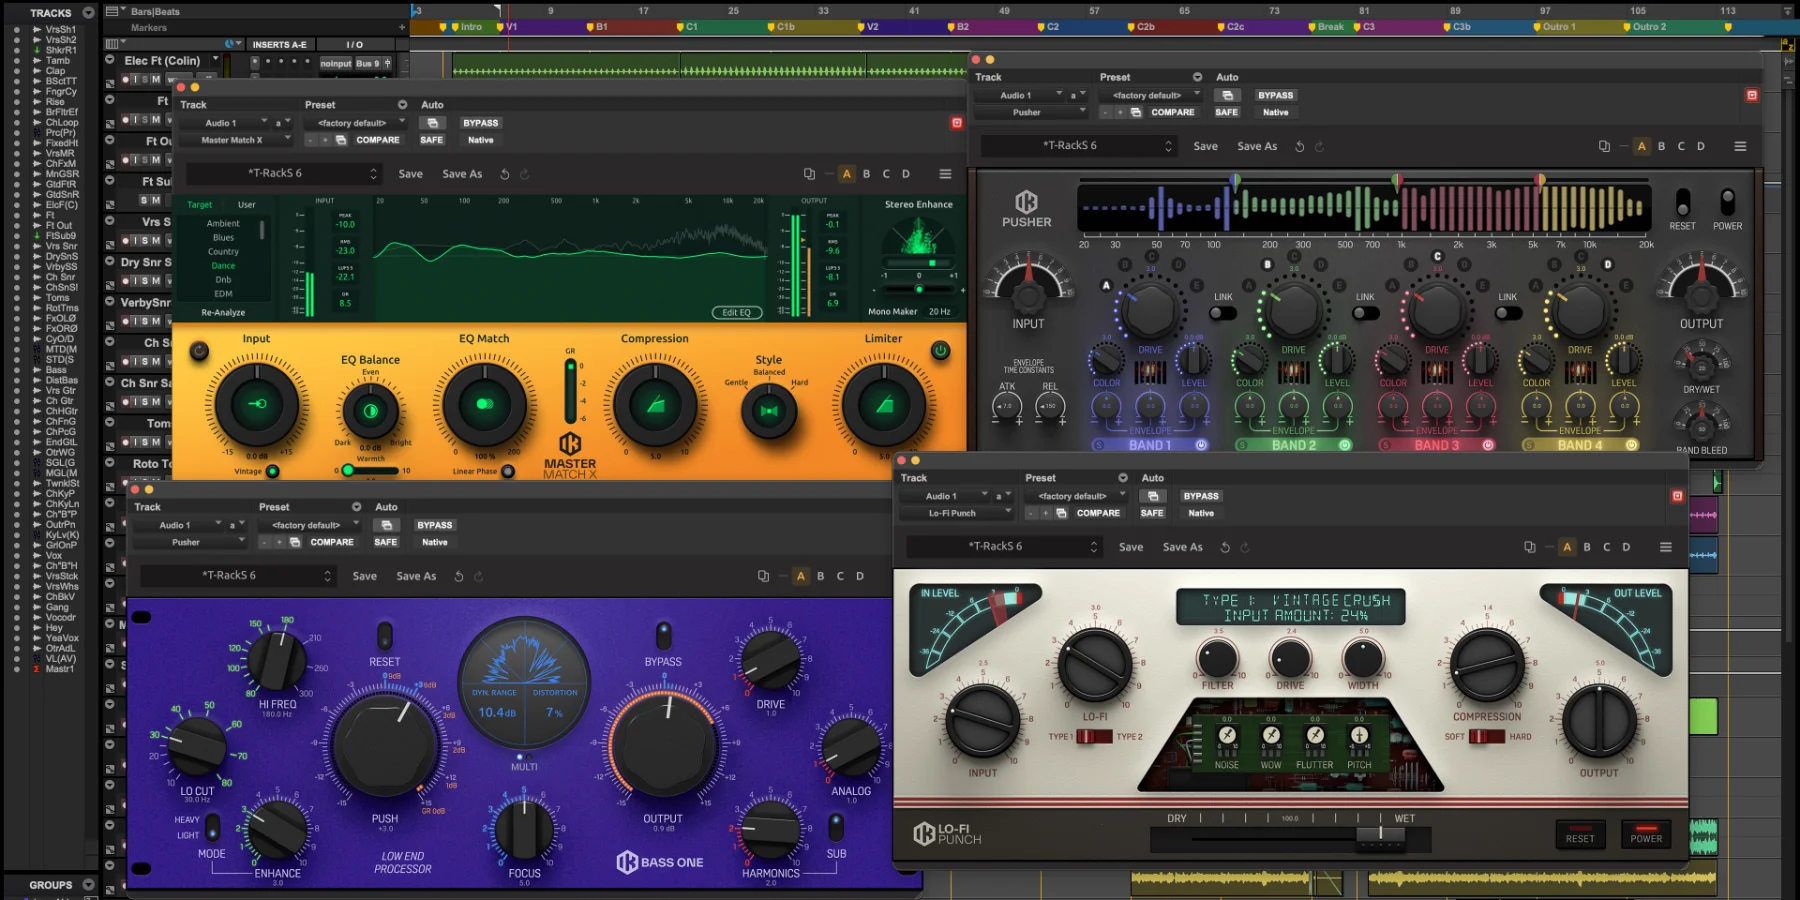Screen dimensions: 1800x900
Task: Switch to the User tab in Master Match X
Action: pyautogui.click(x=247, y=205)
